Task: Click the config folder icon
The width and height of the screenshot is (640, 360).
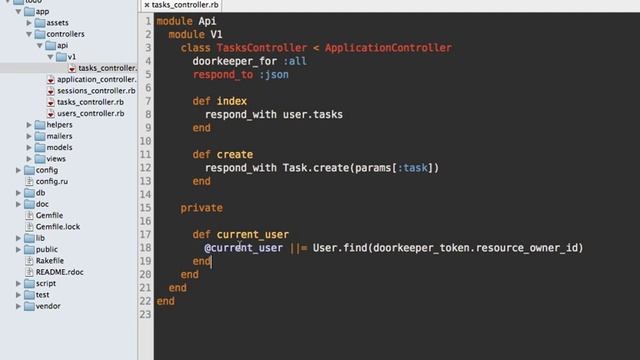Action: pos(29,170)
